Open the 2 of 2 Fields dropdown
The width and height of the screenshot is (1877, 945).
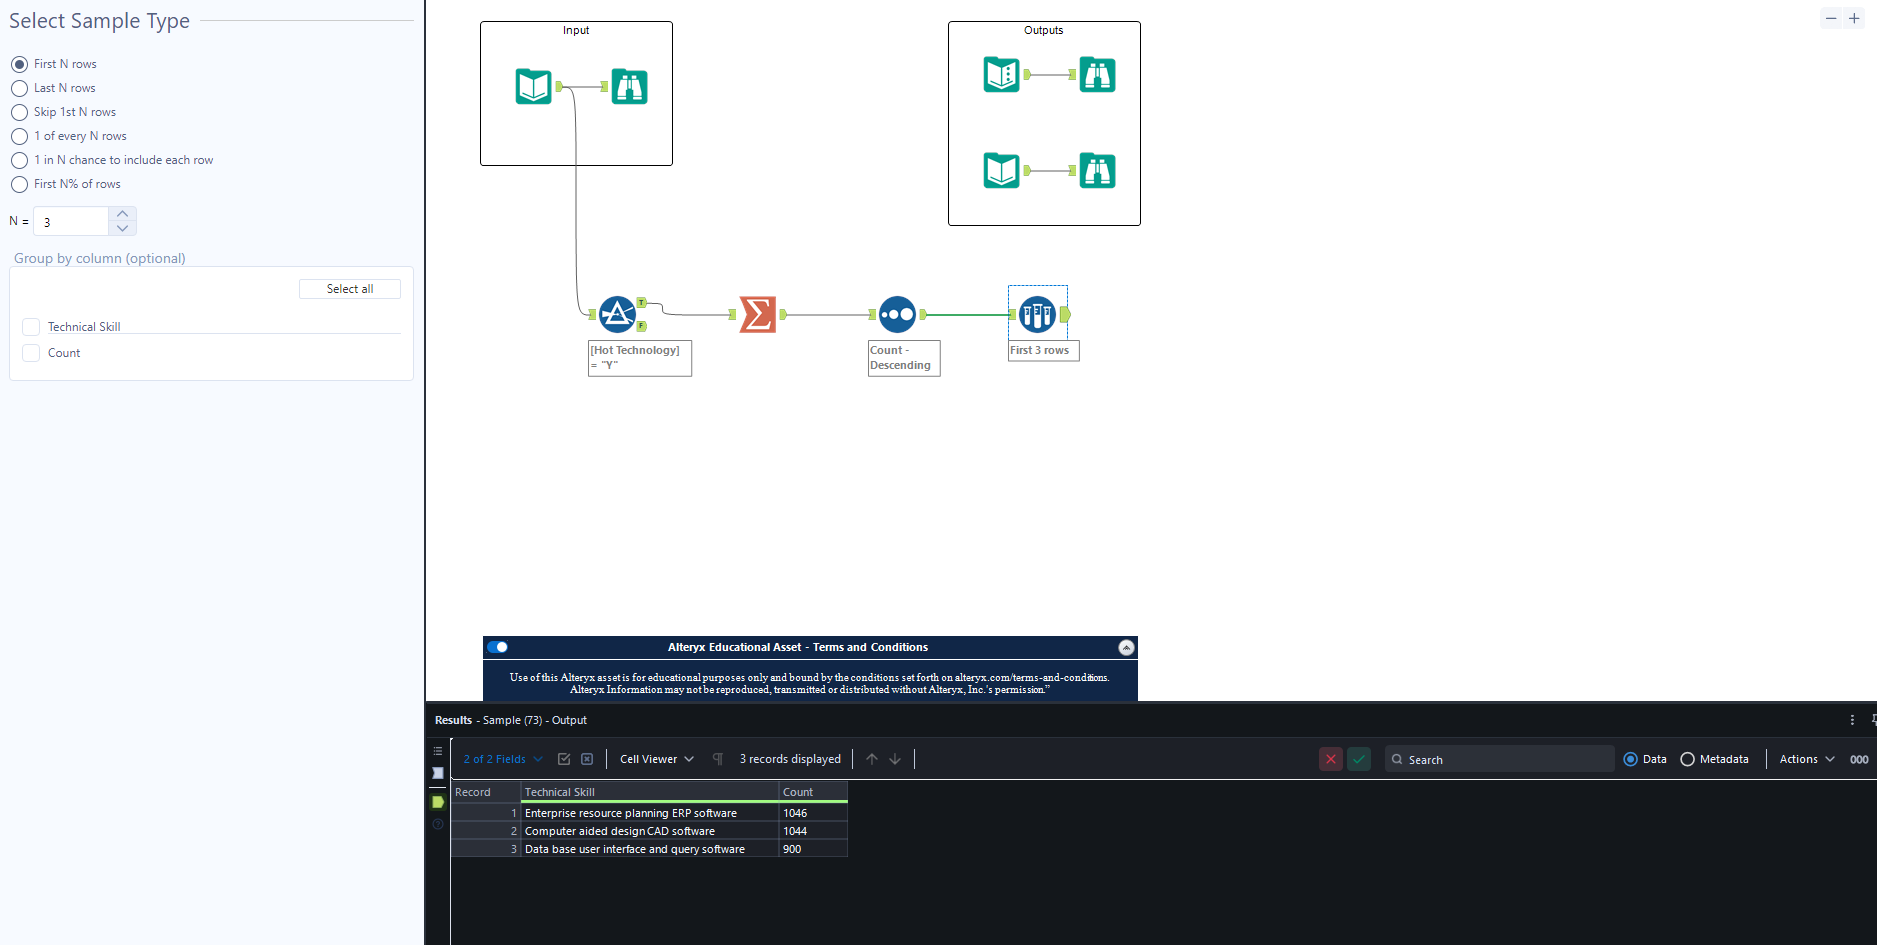[503, 759]
